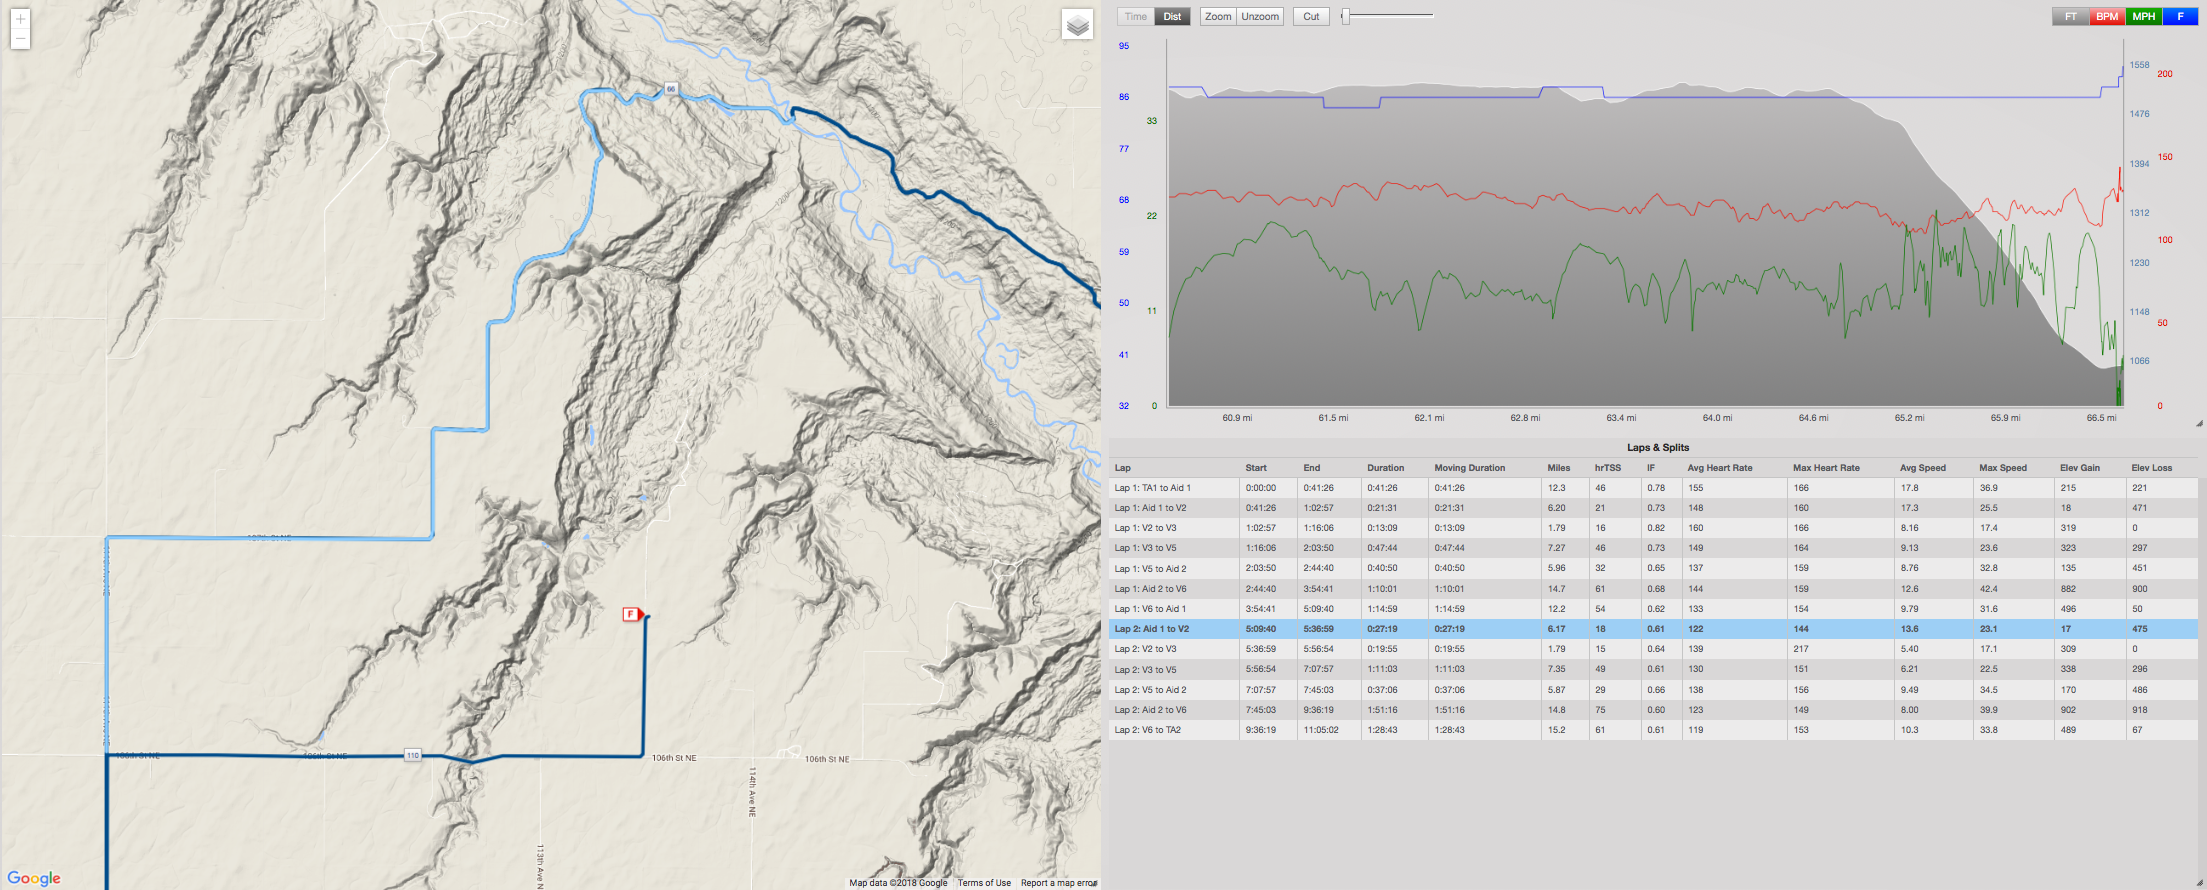Toggle the F temperature series
This screenshot has width=2207, height=890.
(x=2180, y=17)
